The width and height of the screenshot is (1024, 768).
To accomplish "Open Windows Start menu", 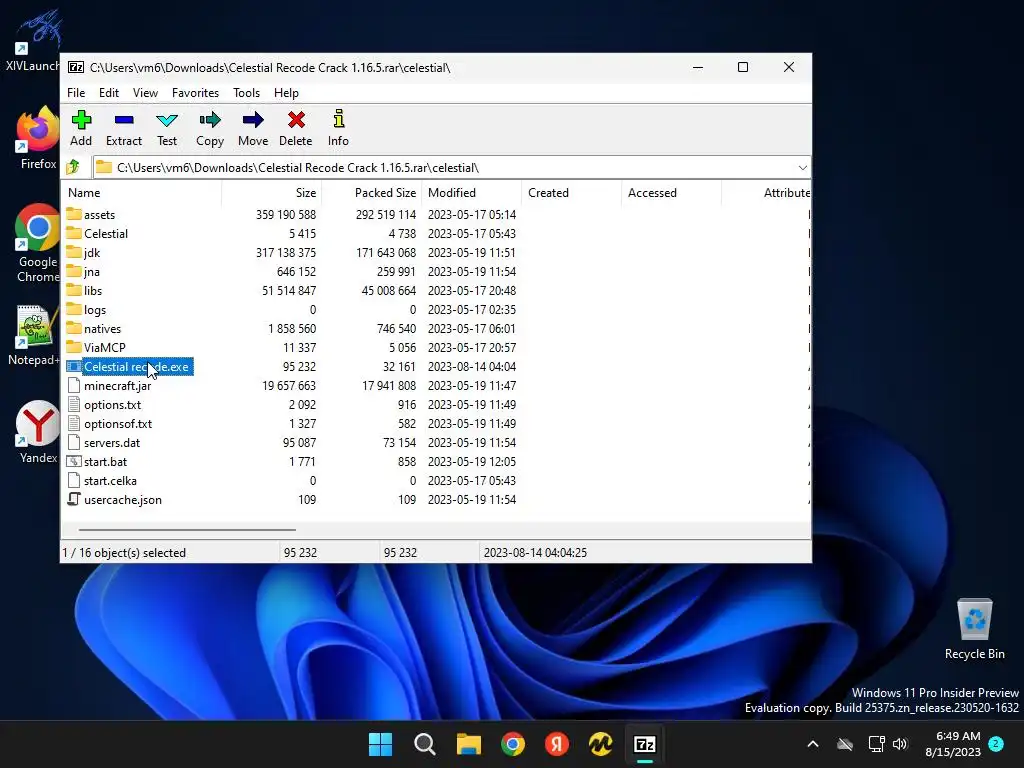I will coord(380,744).
